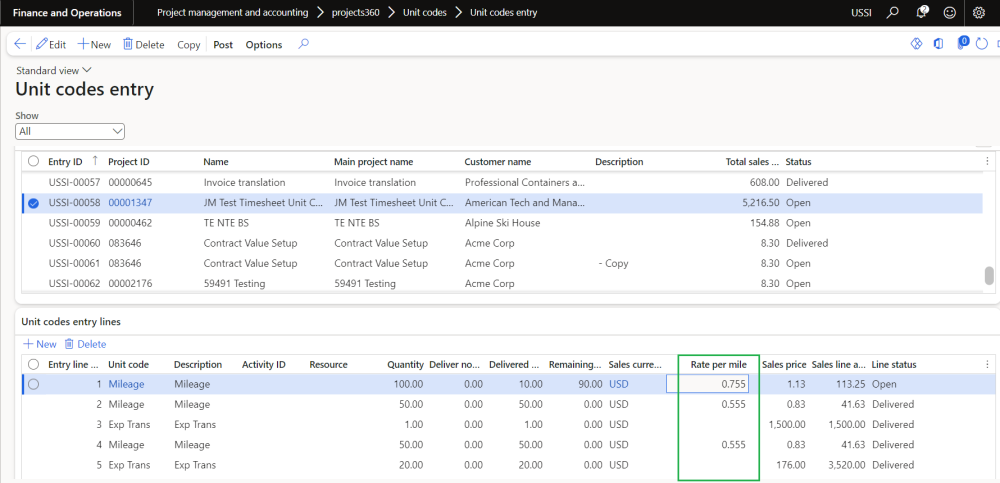Click the back arrow in the action pane
Viewport: 1000px width, 483px height.
click(x=20, y=44)
